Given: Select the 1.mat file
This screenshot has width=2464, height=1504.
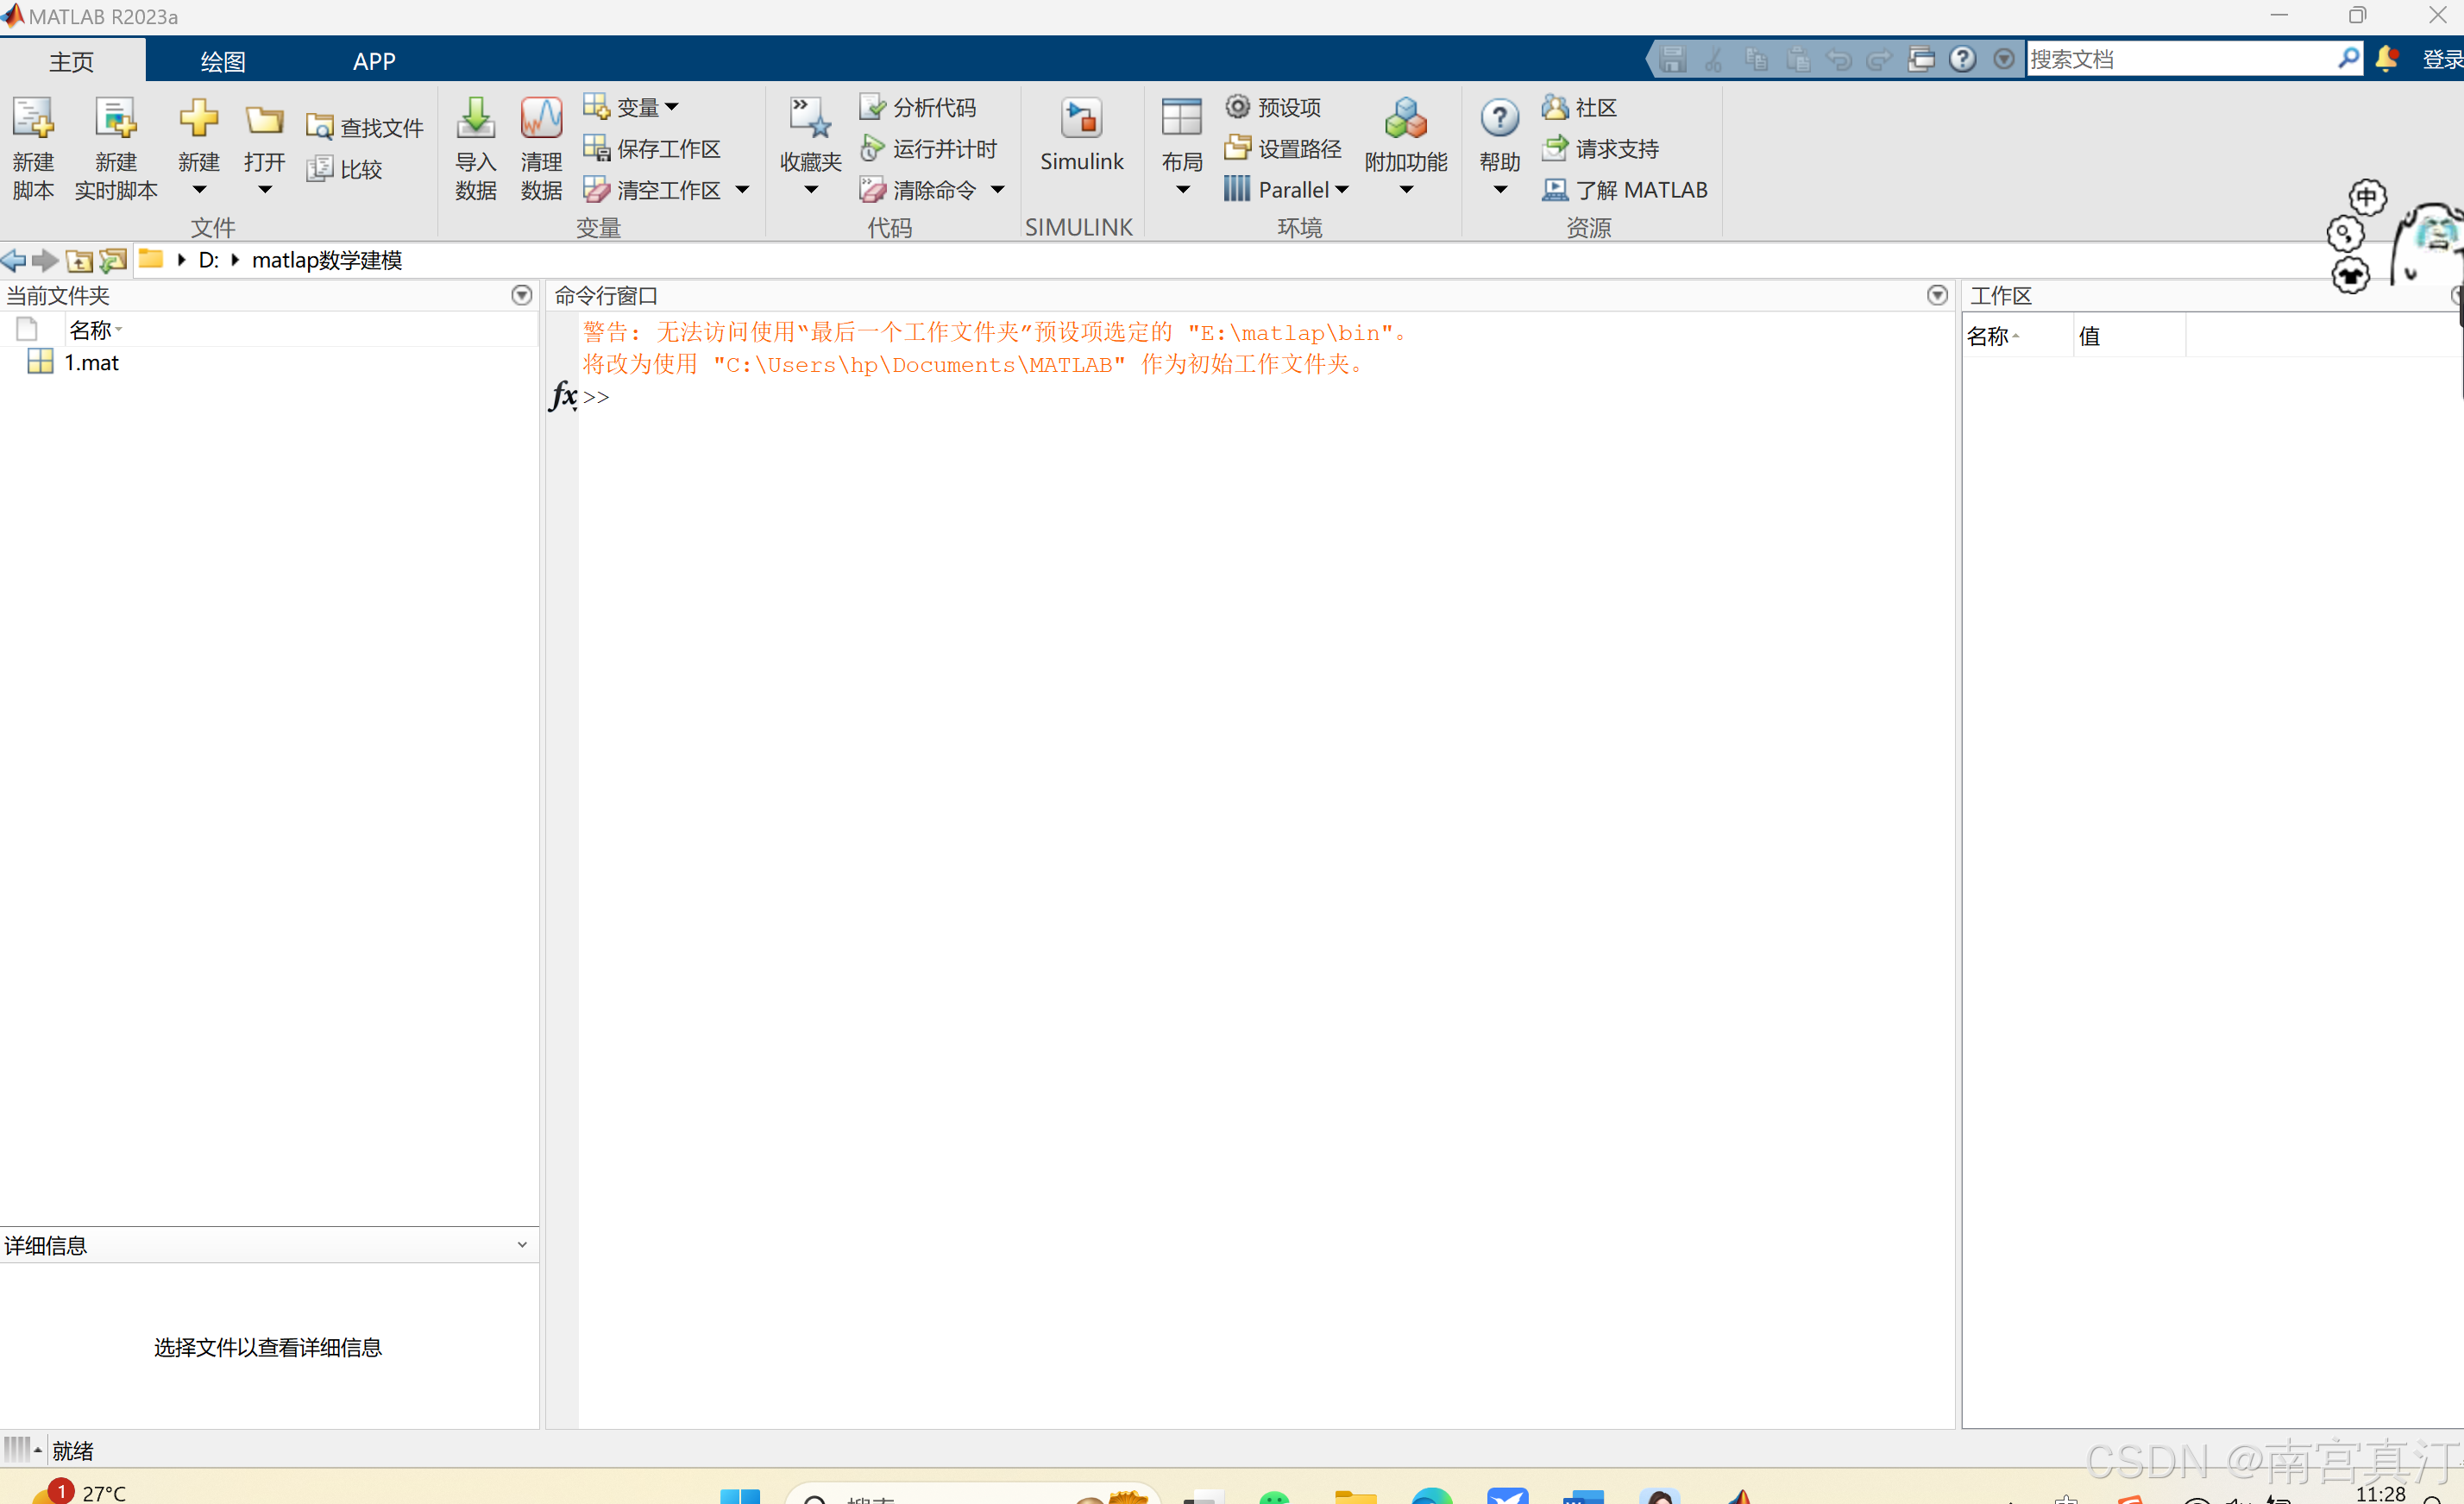Looking at the screenshot, I should click(91, 362).
